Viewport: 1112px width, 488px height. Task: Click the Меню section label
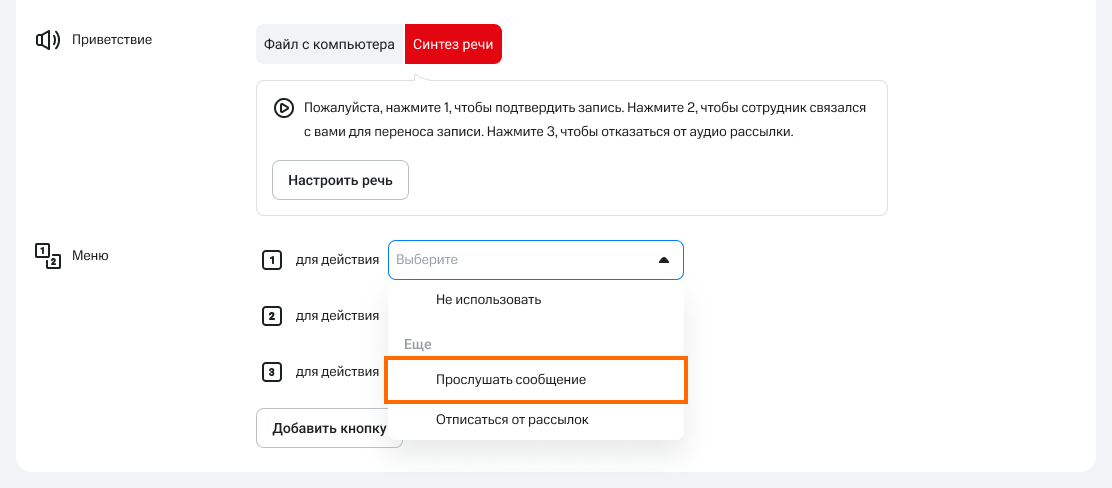[90, 256]
